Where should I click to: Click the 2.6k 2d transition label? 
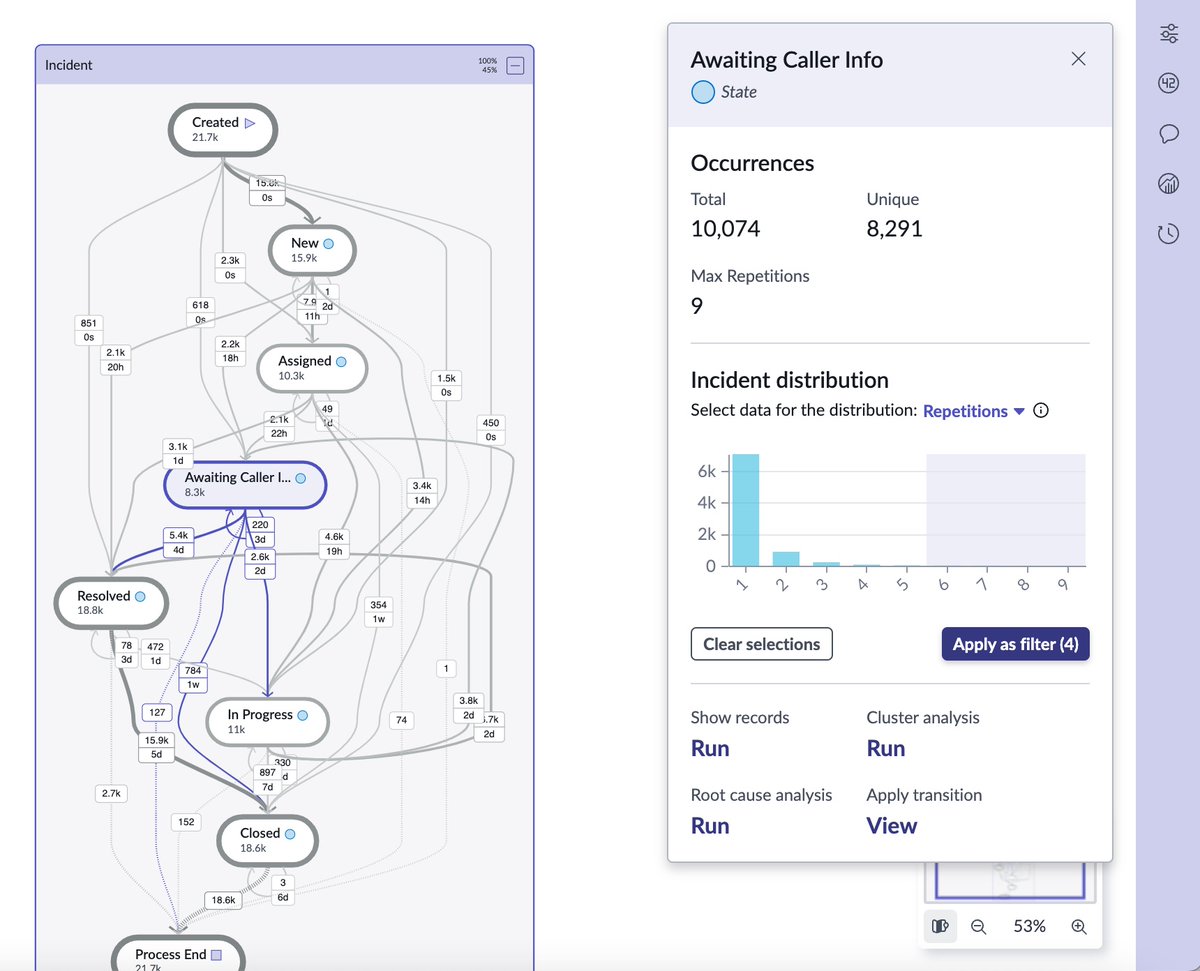pos(260,564)
